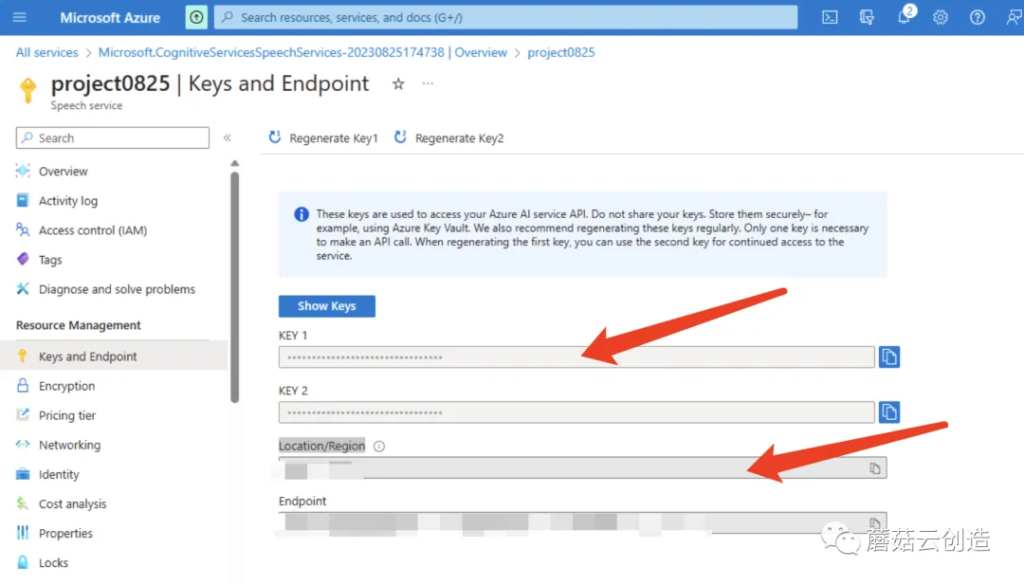Image resolution: width=1024 pixels, height=585 pixels.
Task: Go to Pricing tier in sidebar
Action: [x=67, y=415]
